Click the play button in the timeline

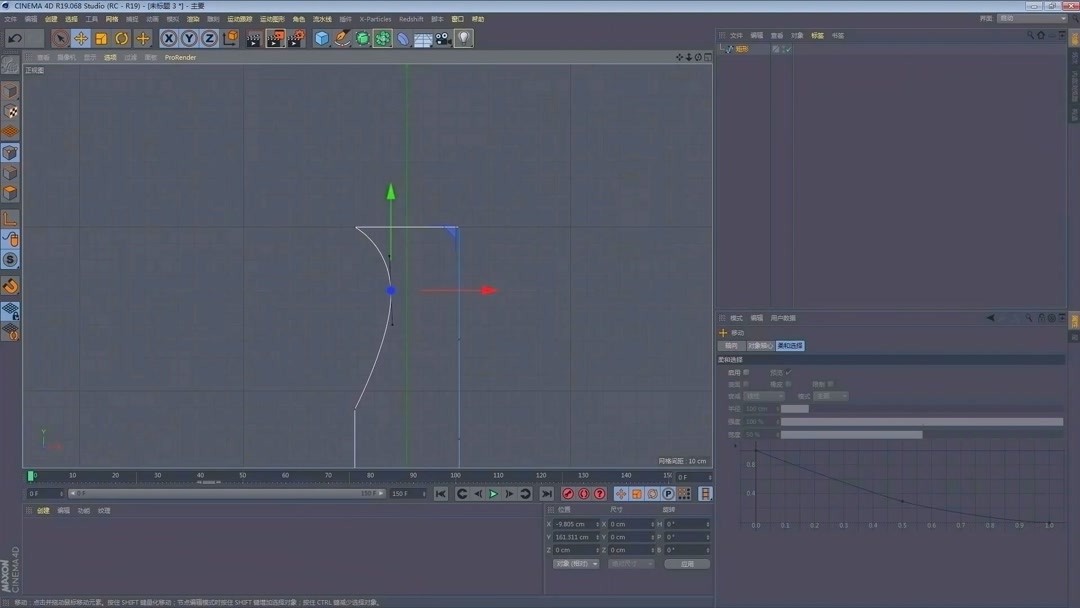(x=493, y=493)
